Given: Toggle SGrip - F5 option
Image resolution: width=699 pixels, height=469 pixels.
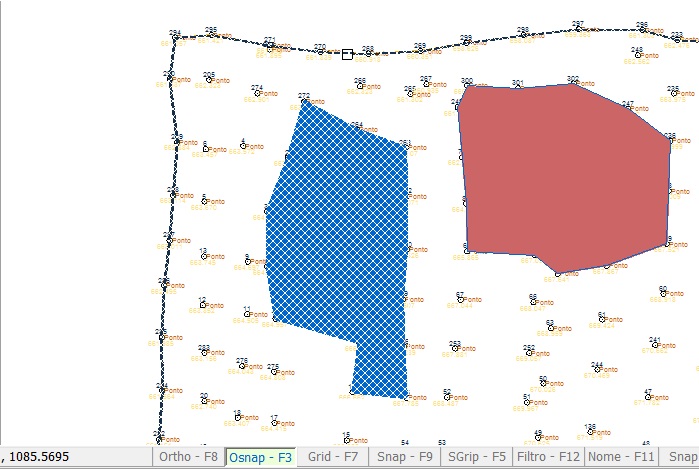Looking at the screenshot, I should pyautogui.click(x=477, y=457).
